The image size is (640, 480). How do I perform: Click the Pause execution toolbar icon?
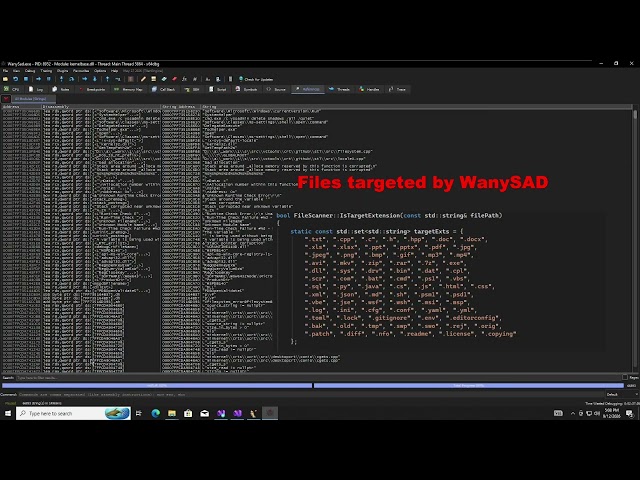pos(49,79)
